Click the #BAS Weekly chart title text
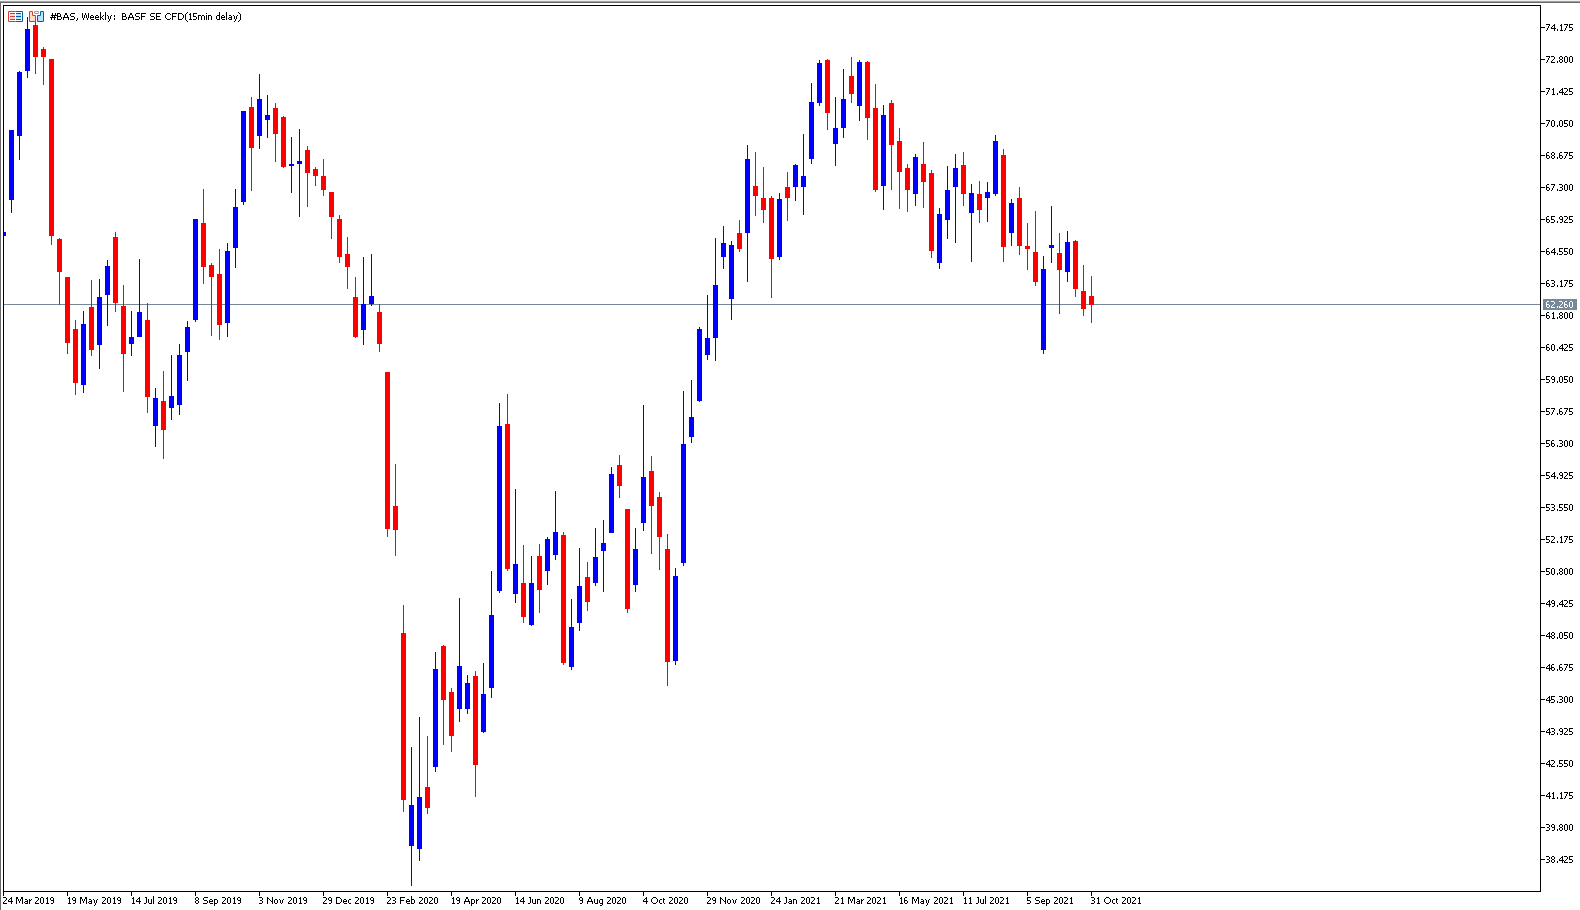Viewport: 1580px width, 910px height. [x=145, y=17]
